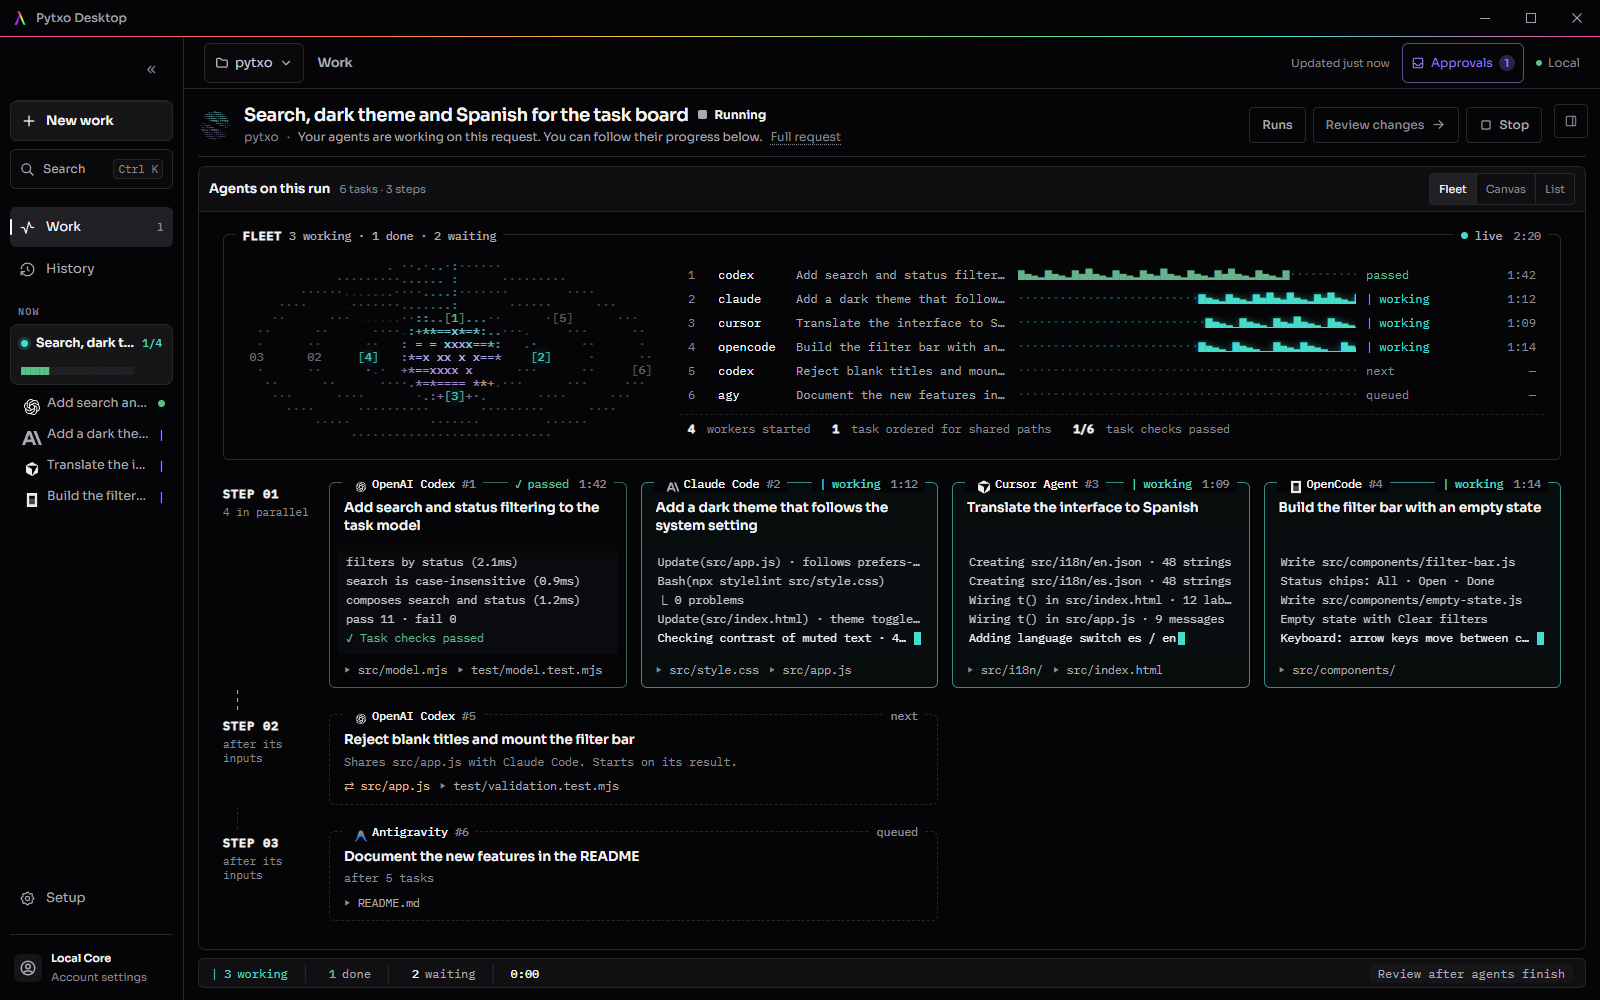The height and width of the screenshot is (1000, 1600).
Task: Click the OpenAI Codex #5 card header icon
Action: pyautogui.click(x=361, y=718)
